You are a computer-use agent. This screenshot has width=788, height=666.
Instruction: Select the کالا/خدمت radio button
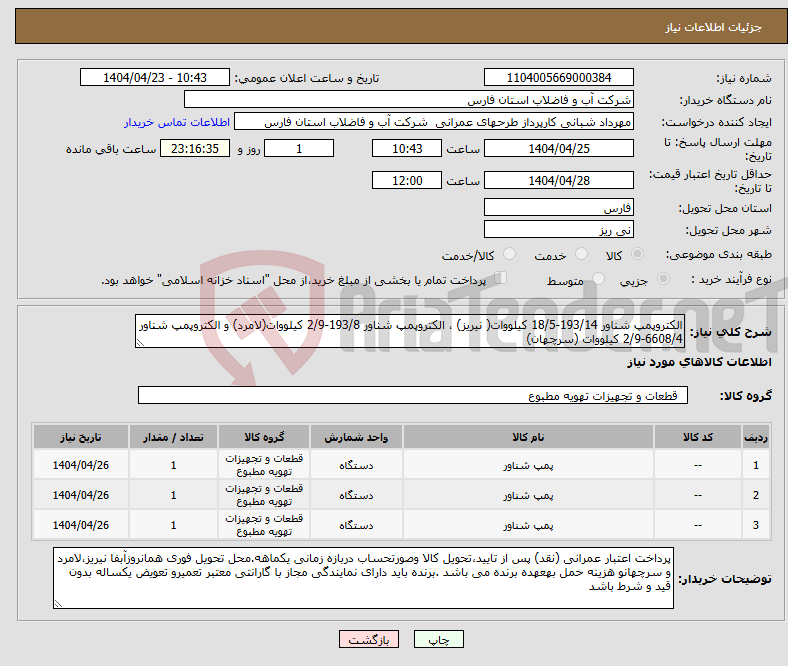pos(510,254)
